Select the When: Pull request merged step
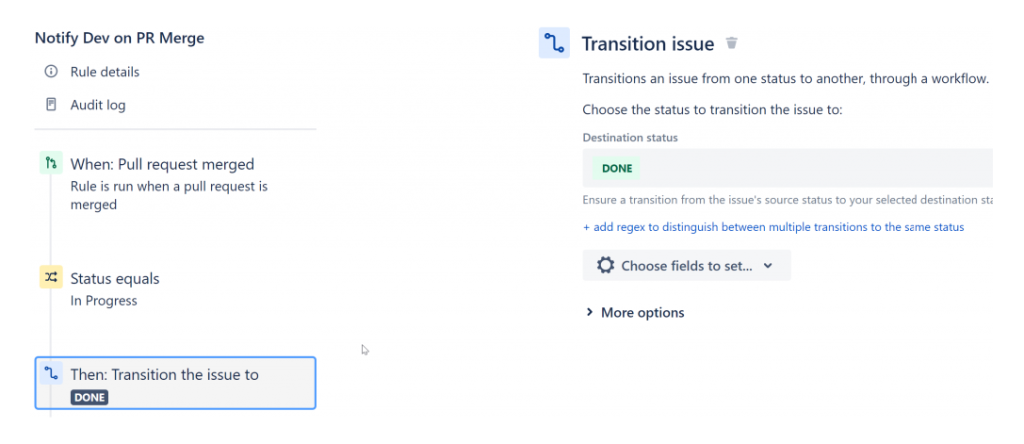The image size is (1024, 444). click(x=175, y=183)
